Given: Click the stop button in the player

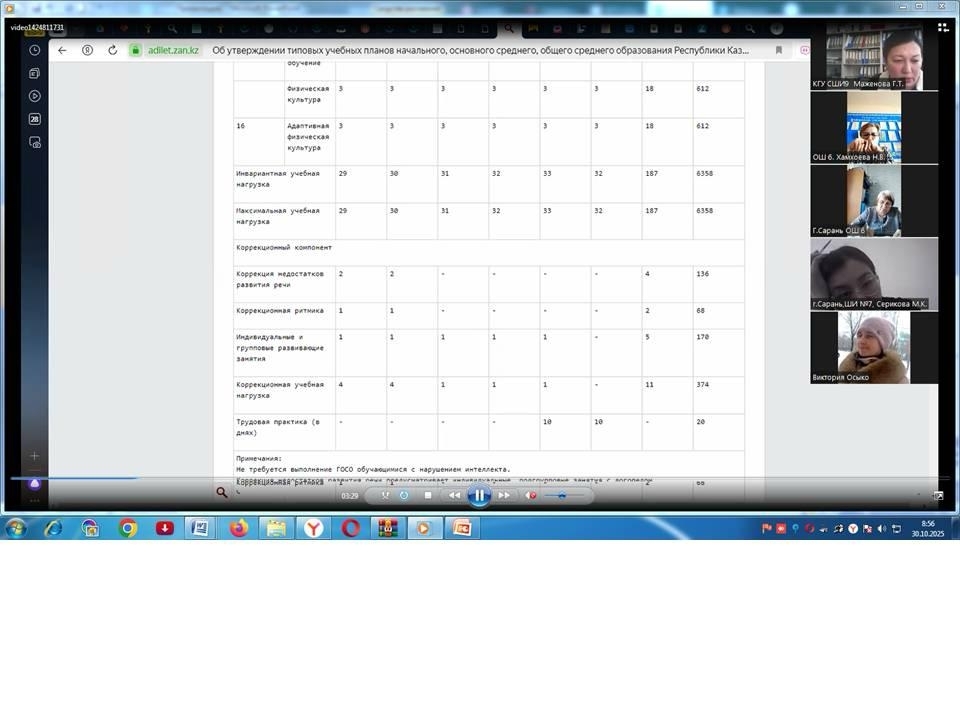Looking at the screenshot, I should pos(428,495).
